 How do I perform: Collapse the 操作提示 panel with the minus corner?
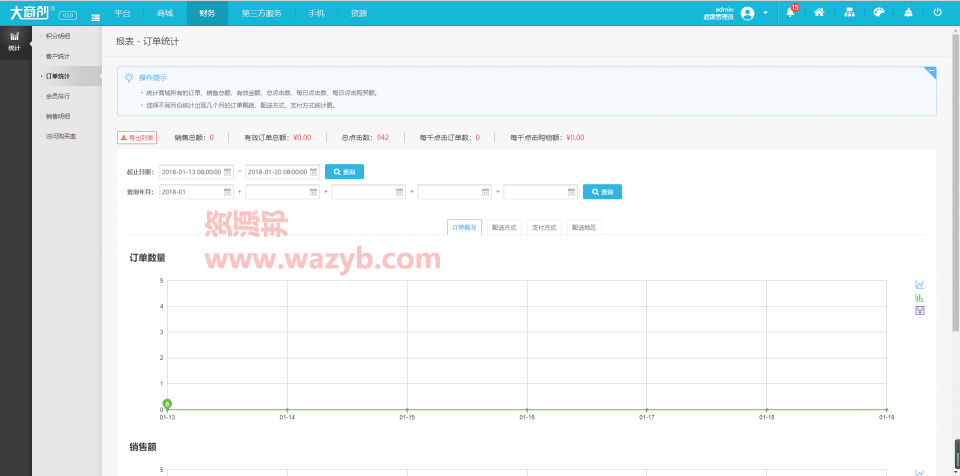[x=931, y=72]
